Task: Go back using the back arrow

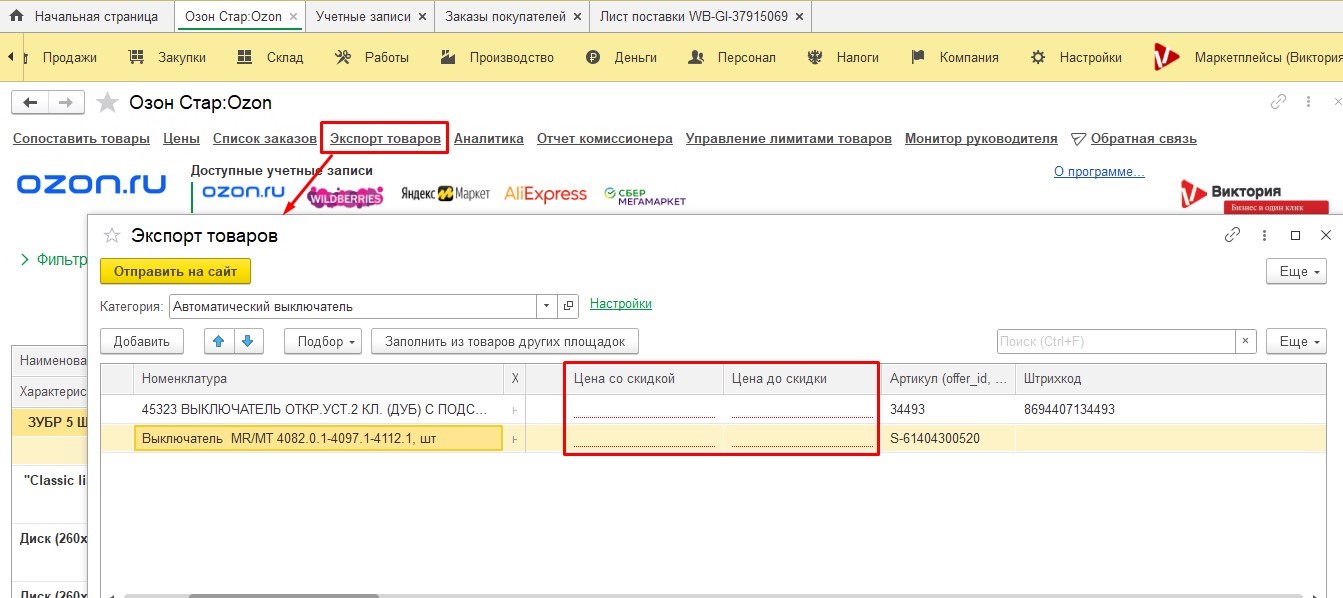Action: 30,102
